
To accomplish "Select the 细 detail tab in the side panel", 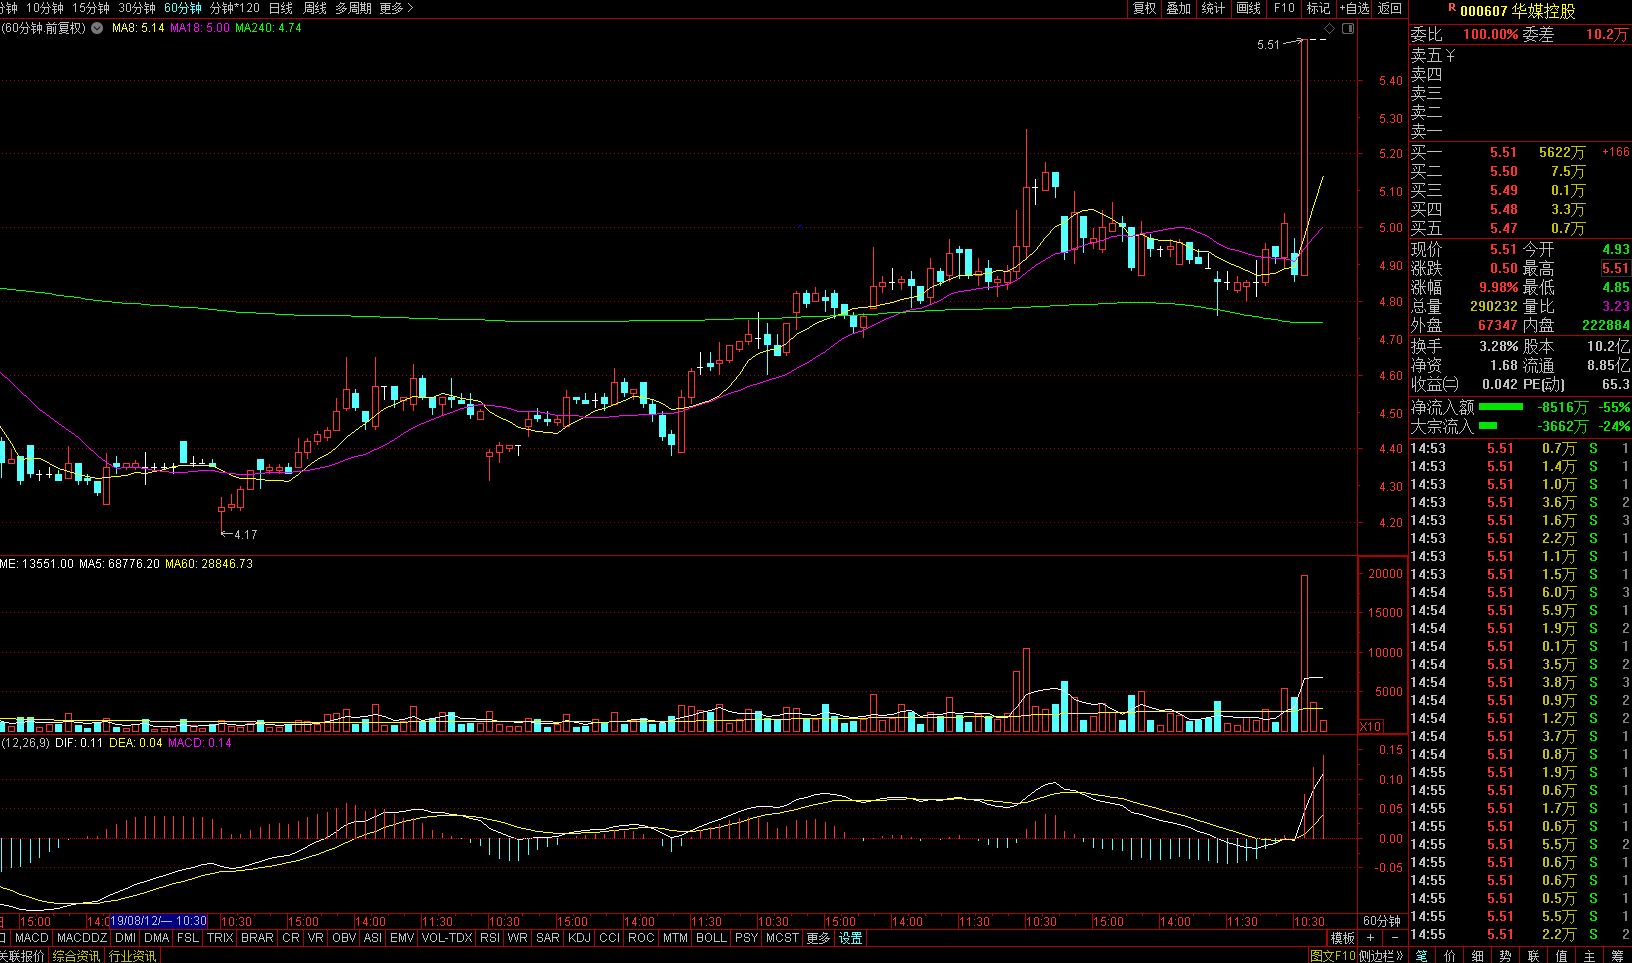I will pos(1478,956).
